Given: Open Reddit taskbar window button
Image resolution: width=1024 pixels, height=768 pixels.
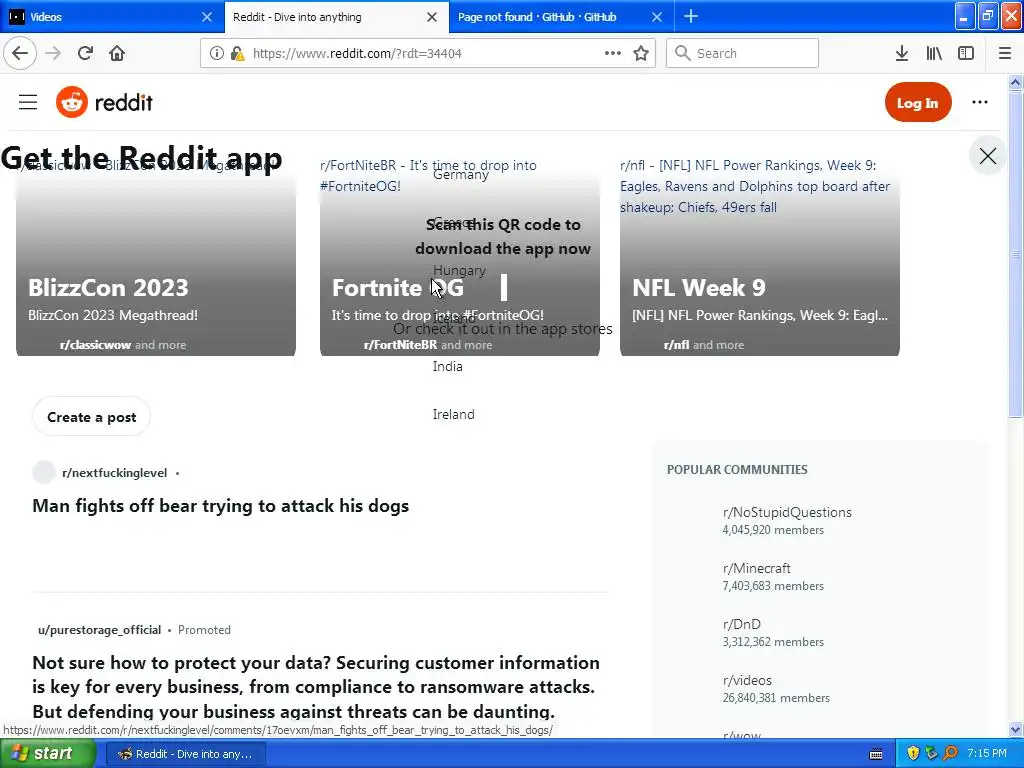Looking at the screenshot, I should click(185, 754).
